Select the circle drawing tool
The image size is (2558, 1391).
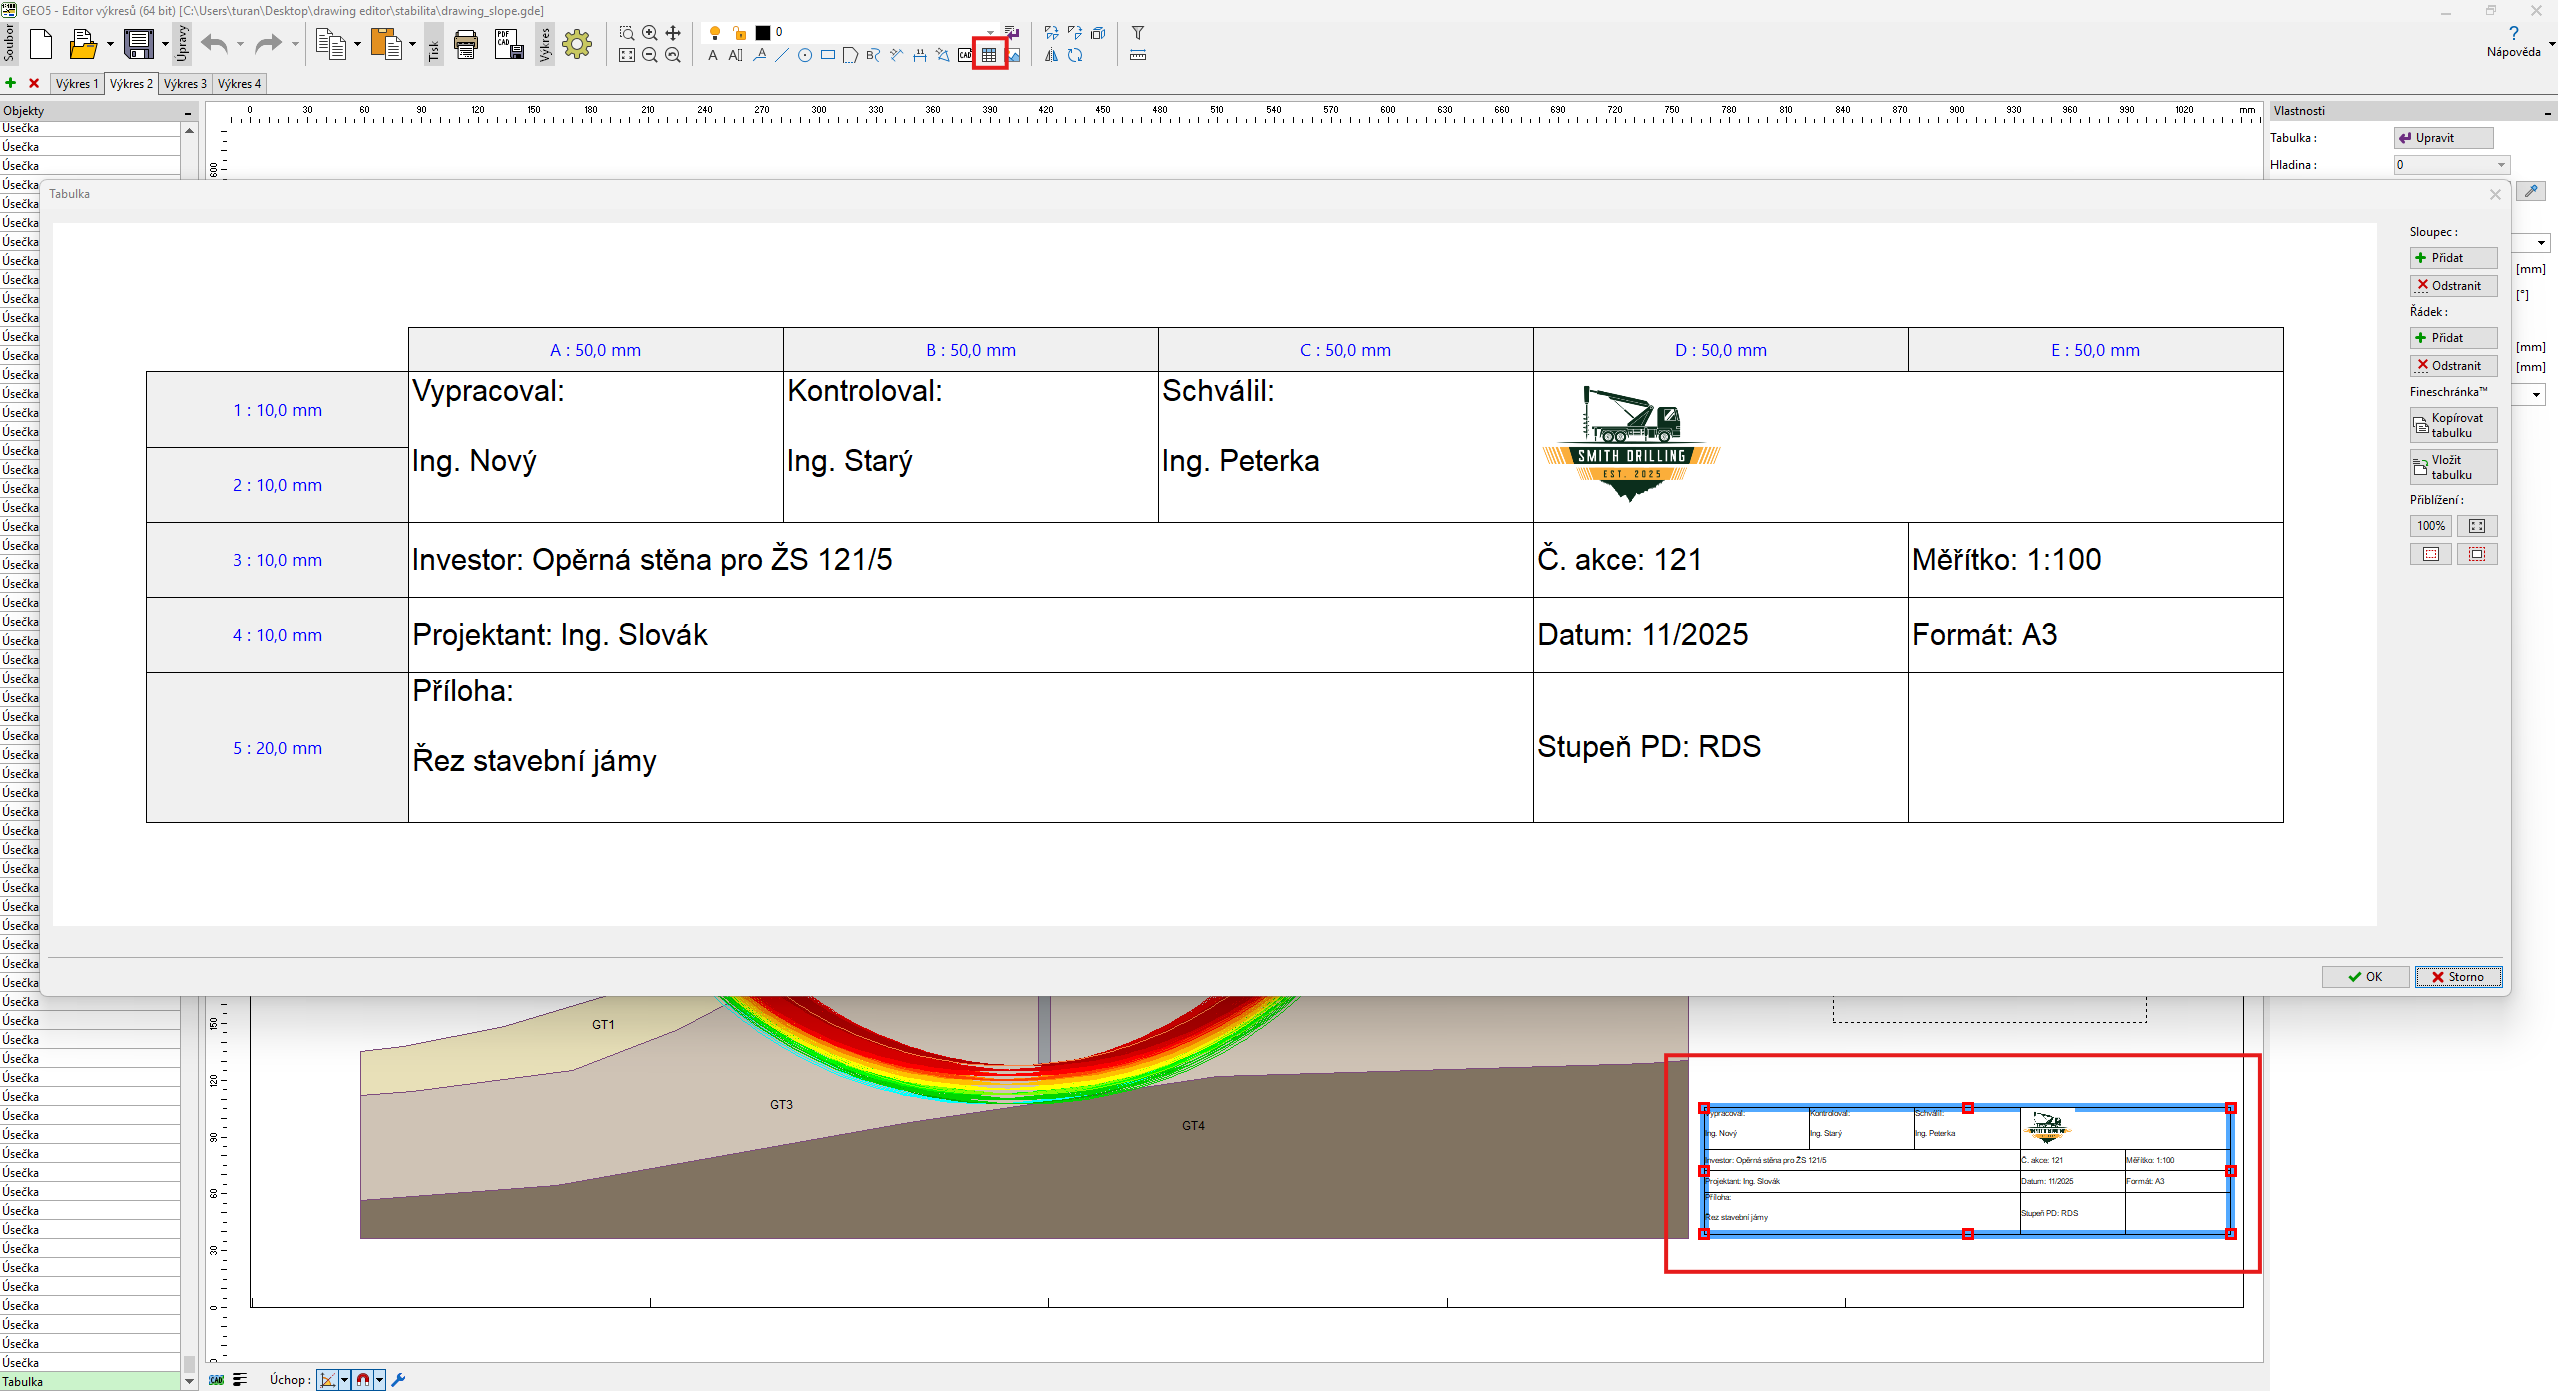point(805,55)
